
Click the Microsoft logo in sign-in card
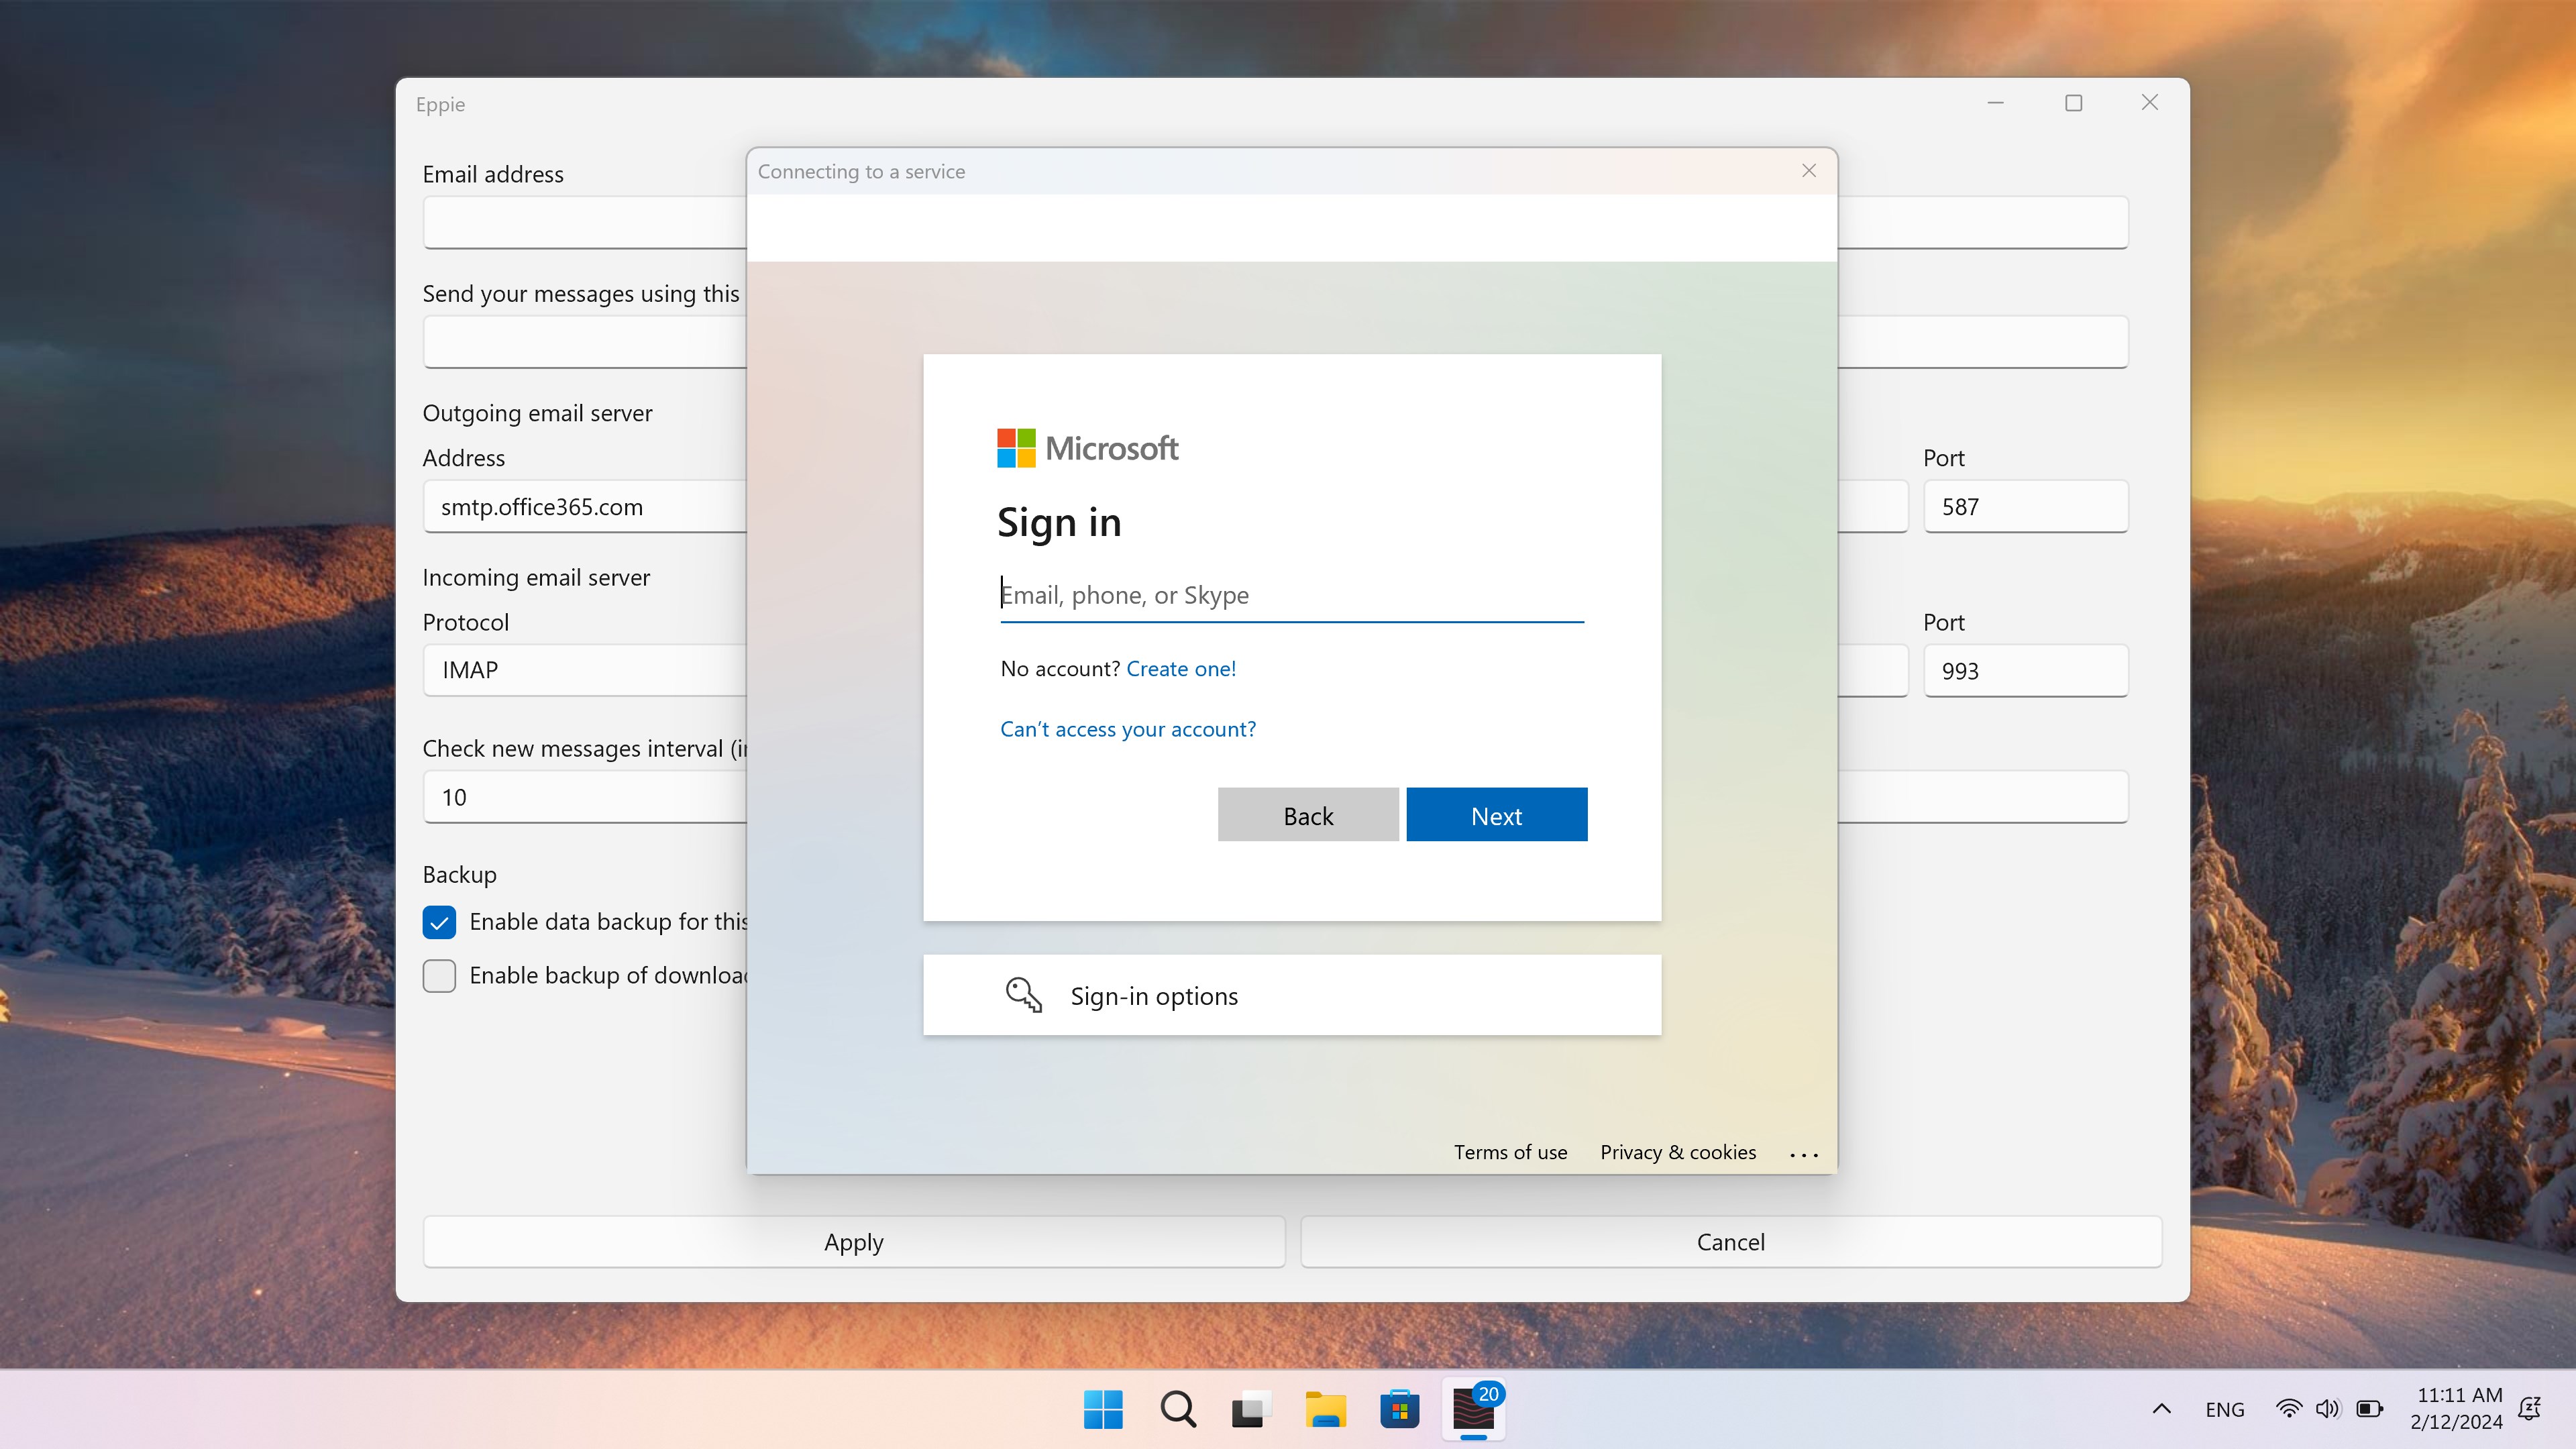coord(1087,448)
